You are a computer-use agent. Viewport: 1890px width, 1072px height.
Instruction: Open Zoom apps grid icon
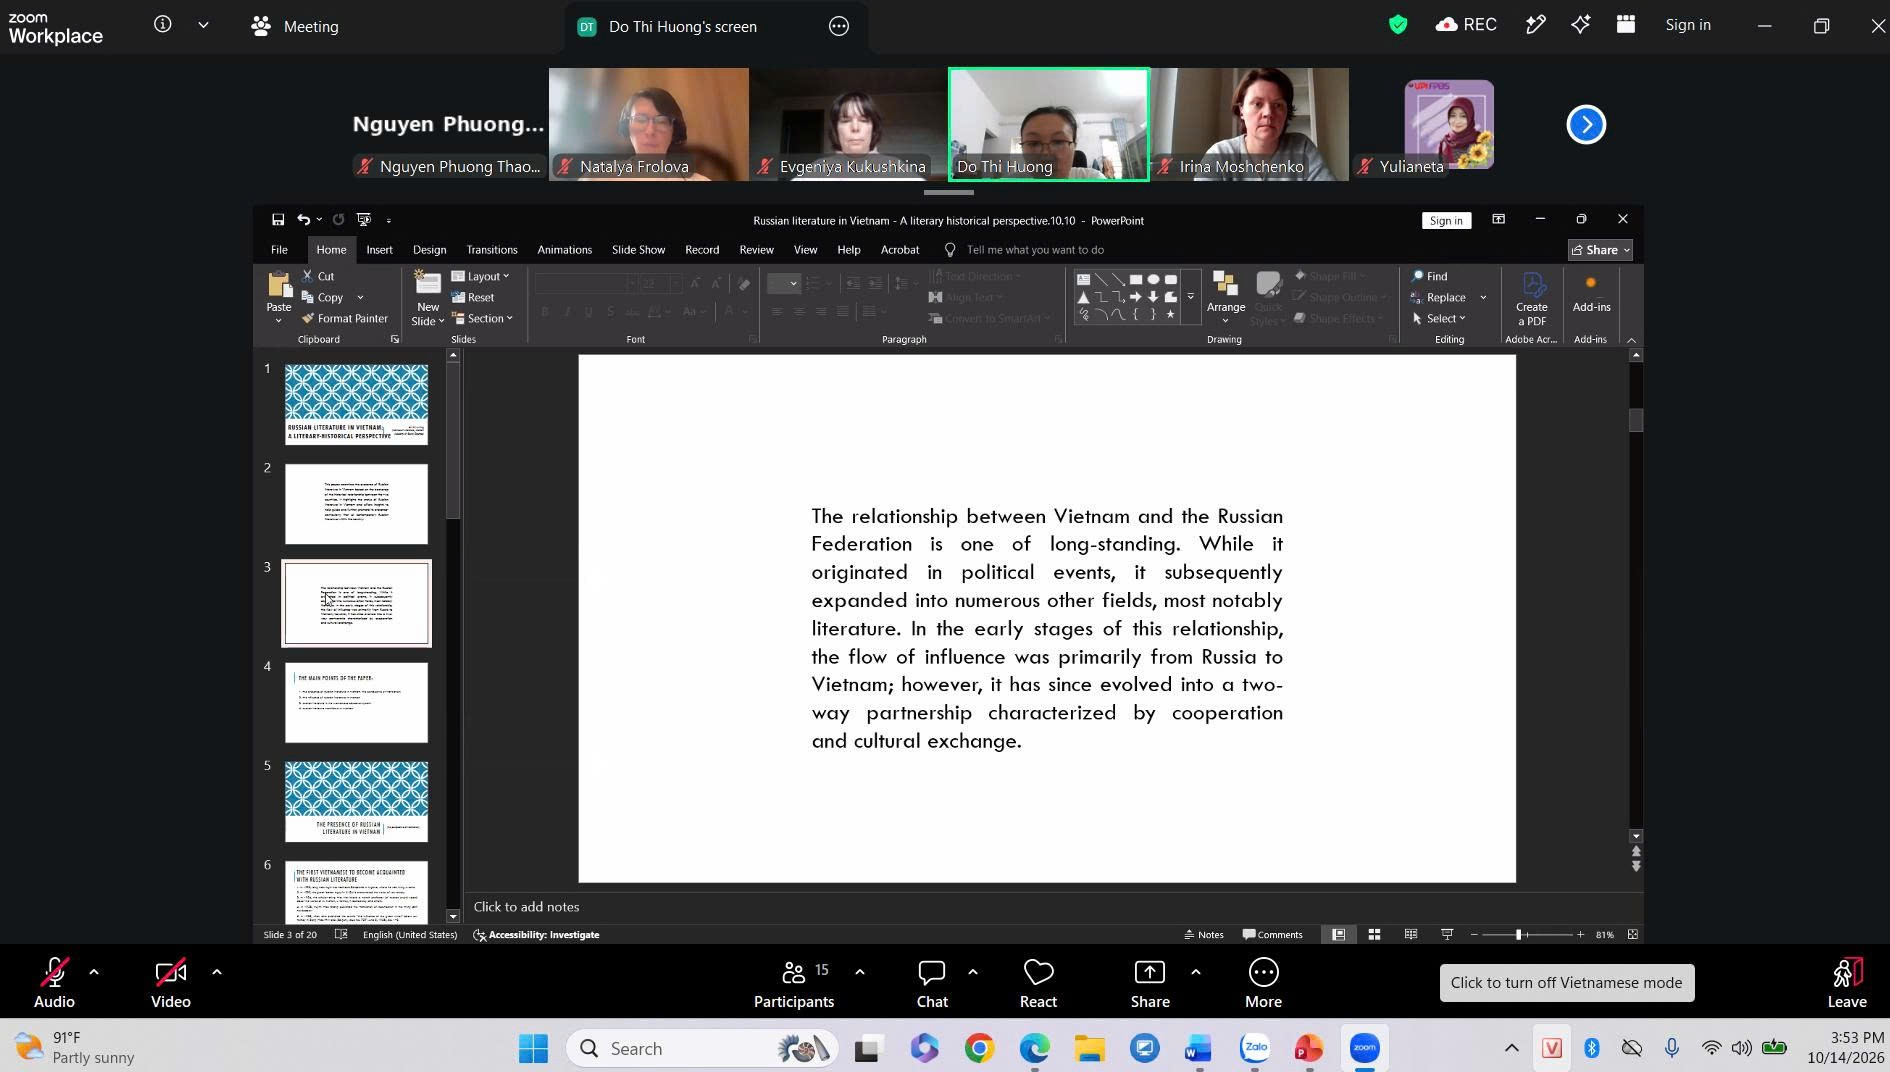pyautogui.click(x=1626, y=25)
